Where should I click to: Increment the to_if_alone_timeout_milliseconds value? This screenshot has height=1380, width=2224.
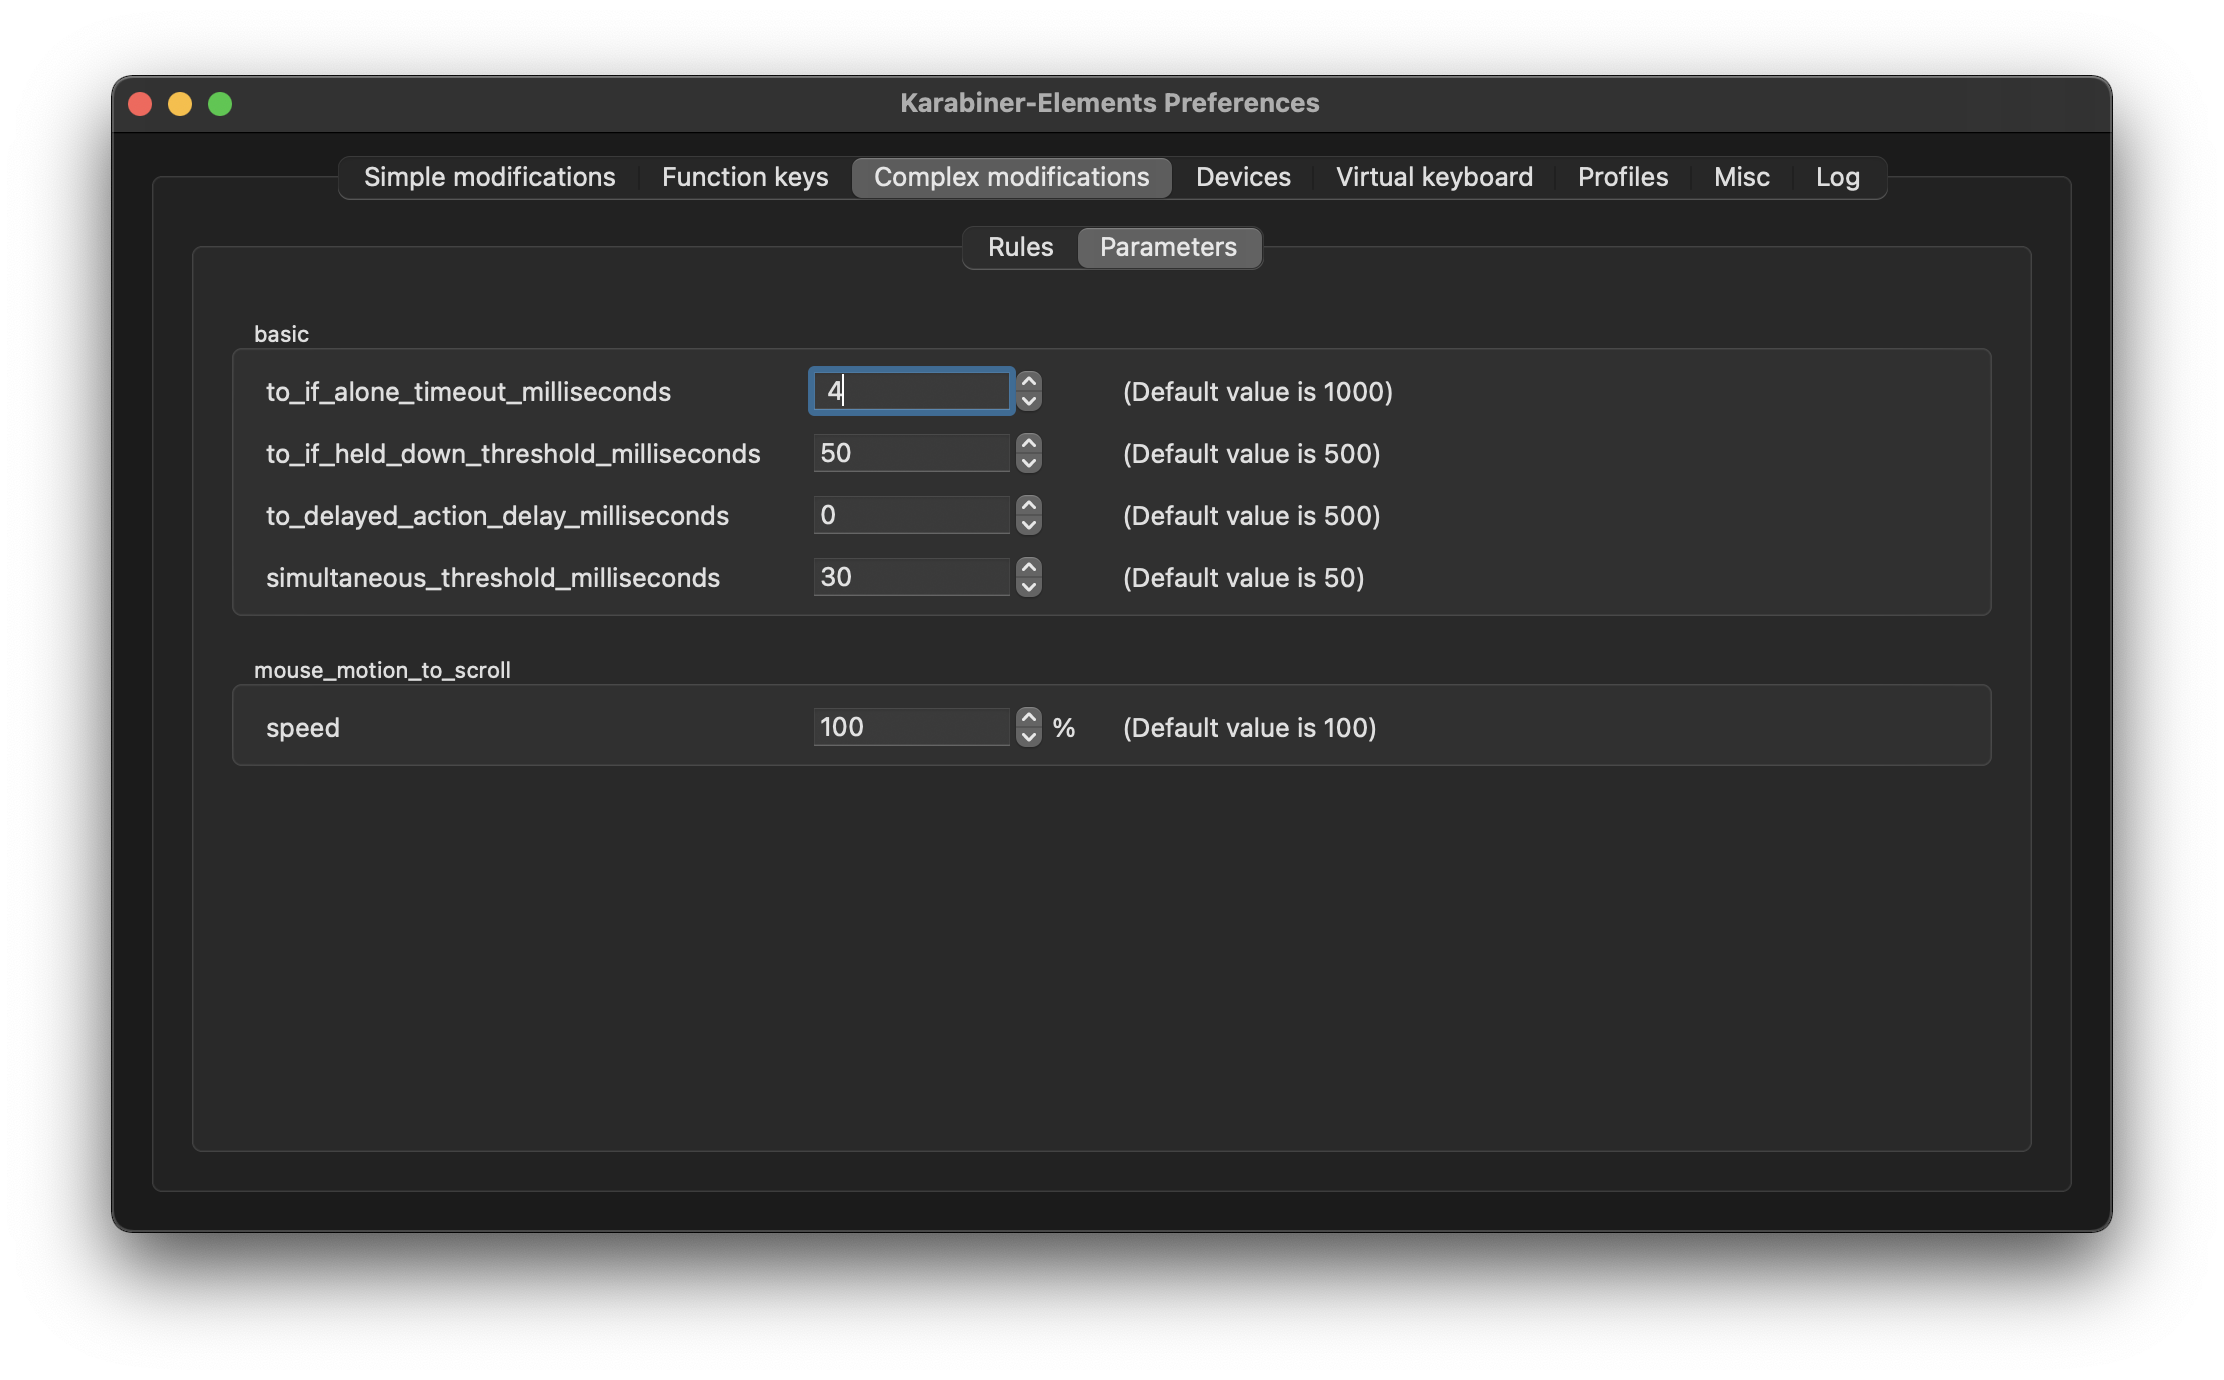[x=1030, y=381]
